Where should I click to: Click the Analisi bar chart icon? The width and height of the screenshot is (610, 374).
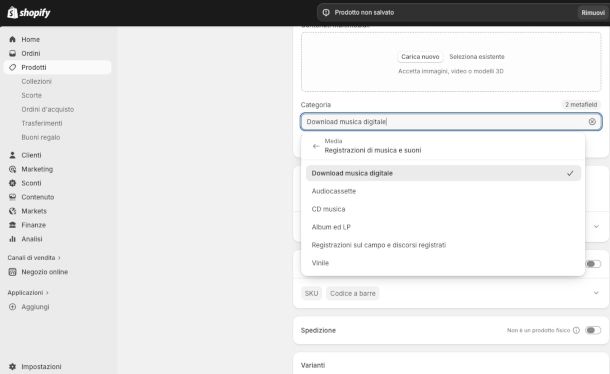(12, 239)
